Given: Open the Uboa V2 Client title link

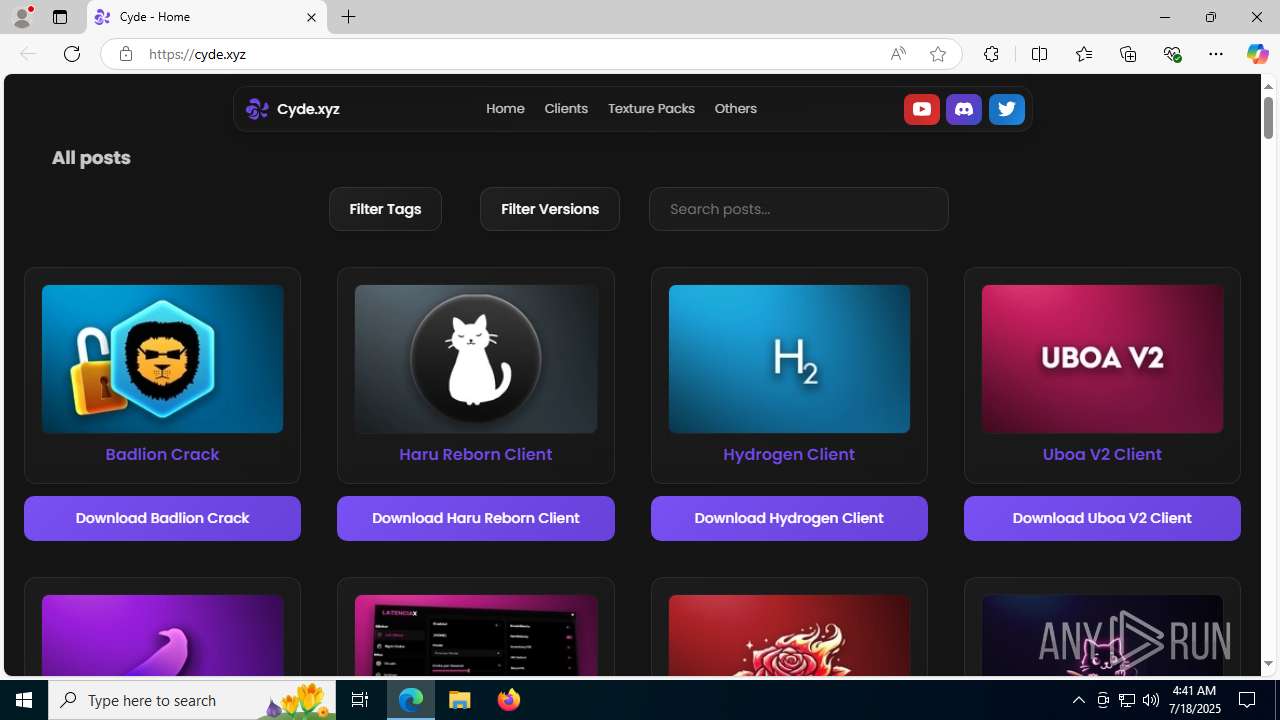Looking at the screenshot, I should point(1102,454).
